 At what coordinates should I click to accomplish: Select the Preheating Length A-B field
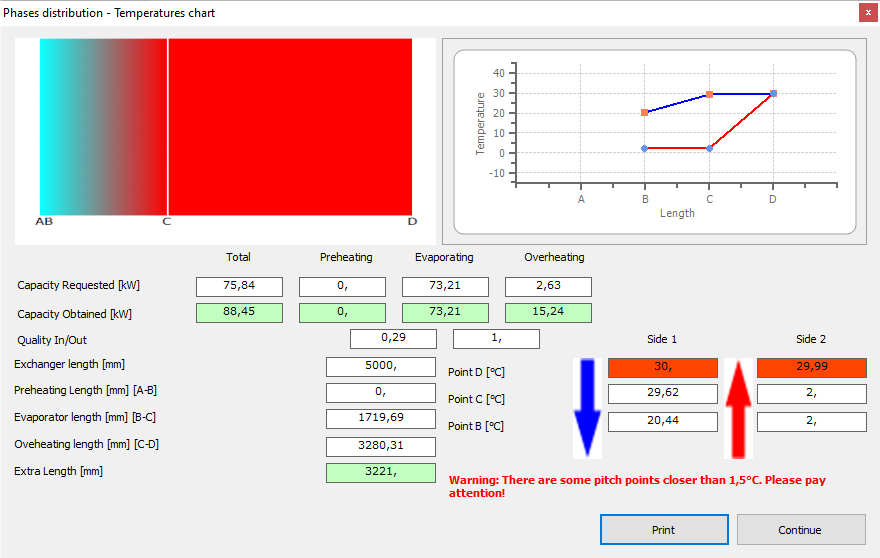[380, 393]
